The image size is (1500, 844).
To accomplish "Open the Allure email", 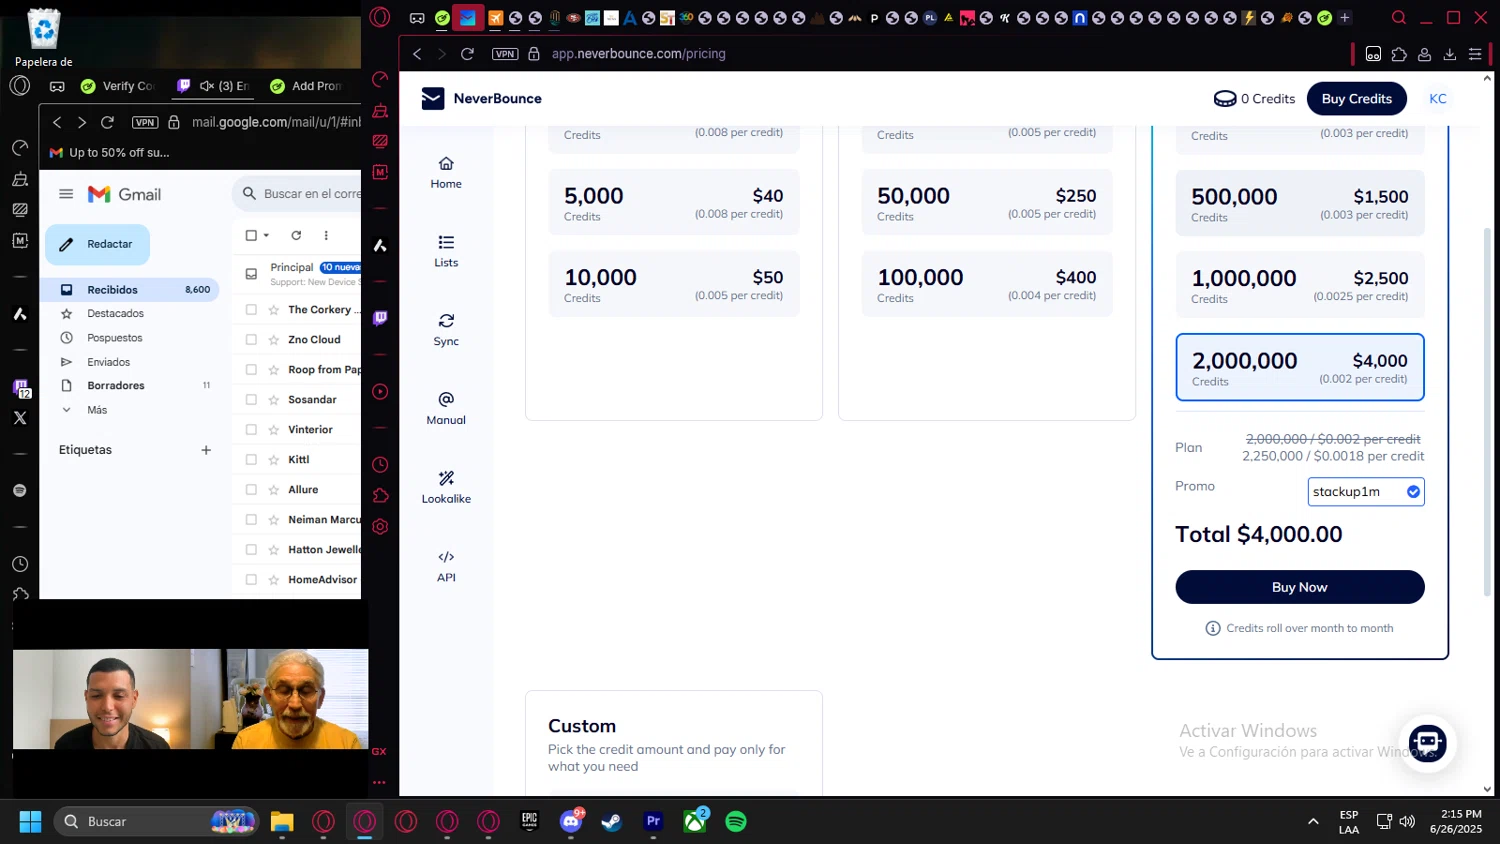I will click(303, 490).
